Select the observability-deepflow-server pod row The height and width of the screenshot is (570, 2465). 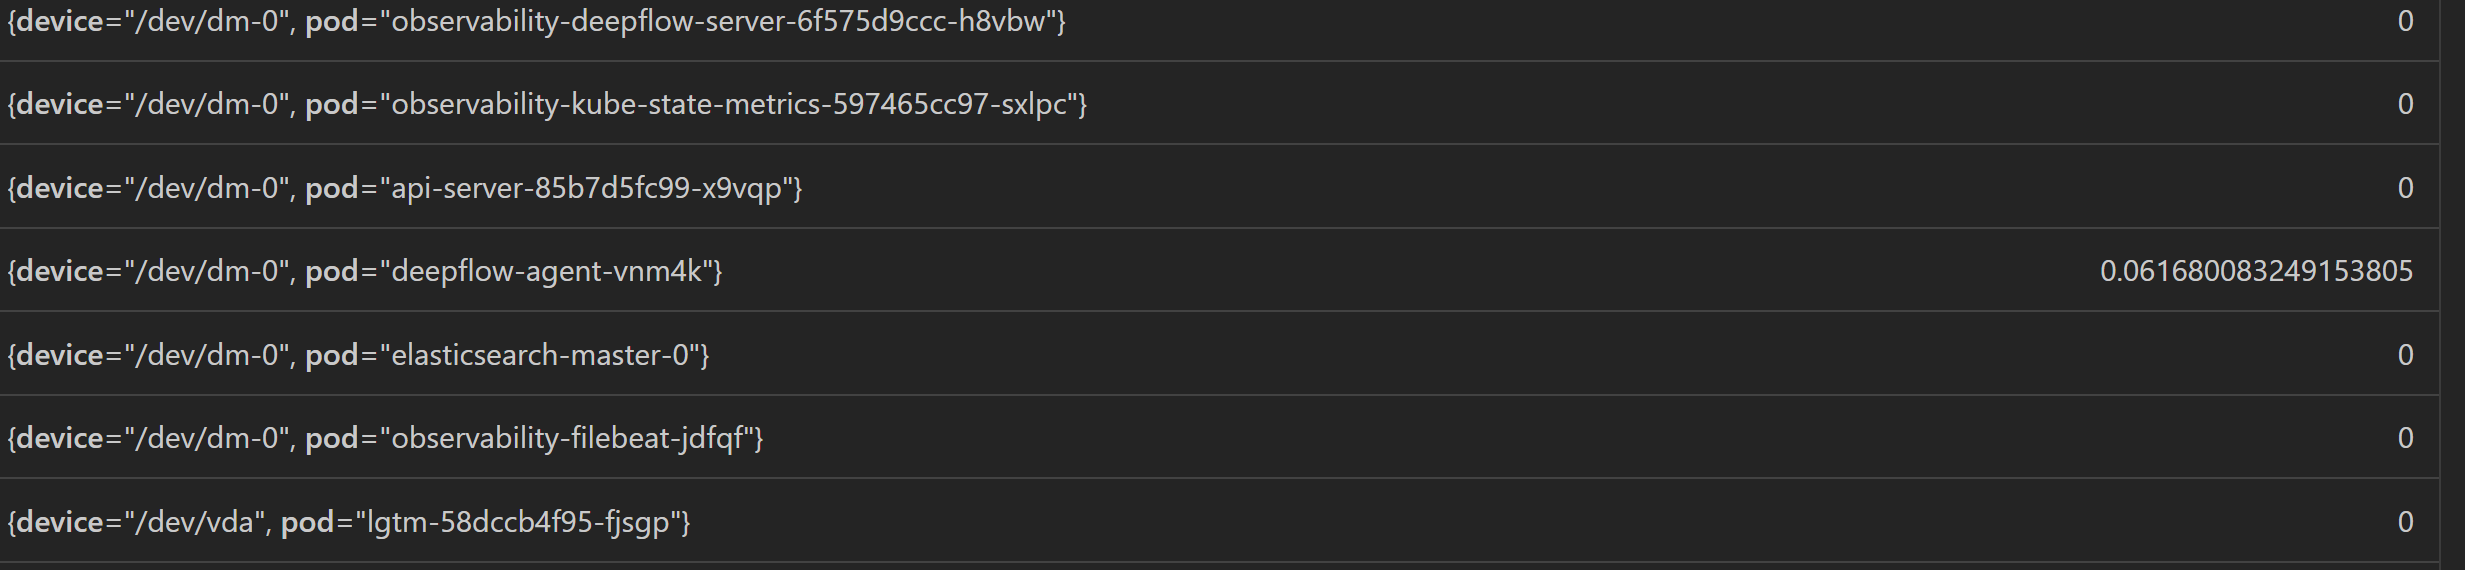(1219, 22)
